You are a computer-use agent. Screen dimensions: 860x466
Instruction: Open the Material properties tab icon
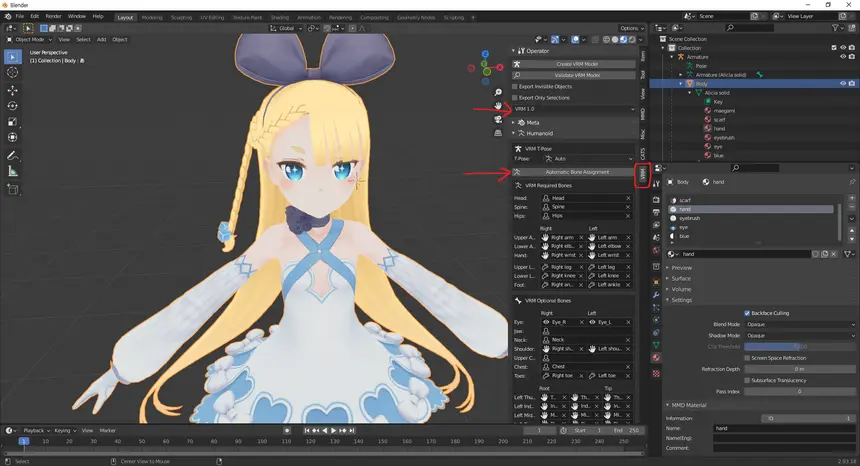(x=656, y=357)
